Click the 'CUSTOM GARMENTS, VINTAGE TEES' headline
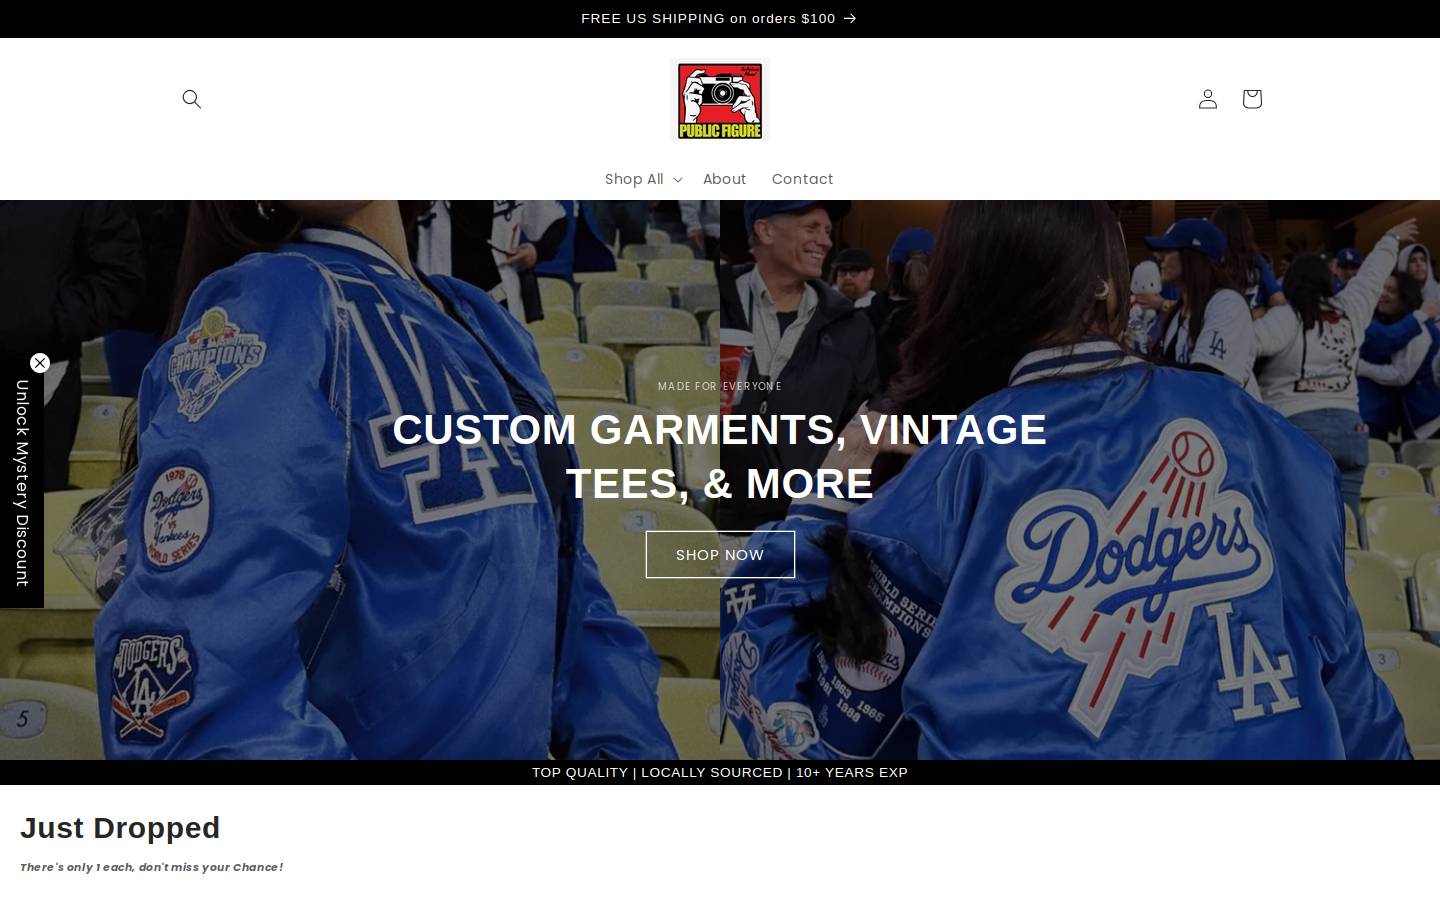 click(720, 456)
